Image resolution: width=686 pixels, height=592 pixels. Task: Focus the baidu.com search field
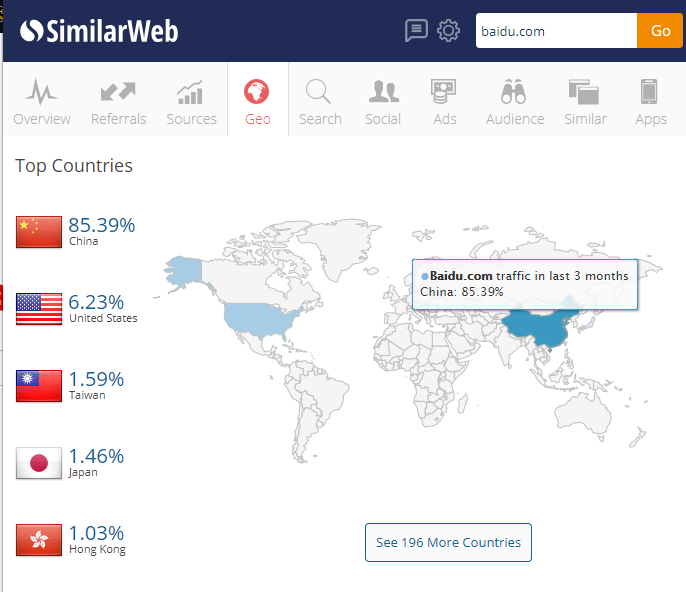pyautogui.click(x=556, y=31)
